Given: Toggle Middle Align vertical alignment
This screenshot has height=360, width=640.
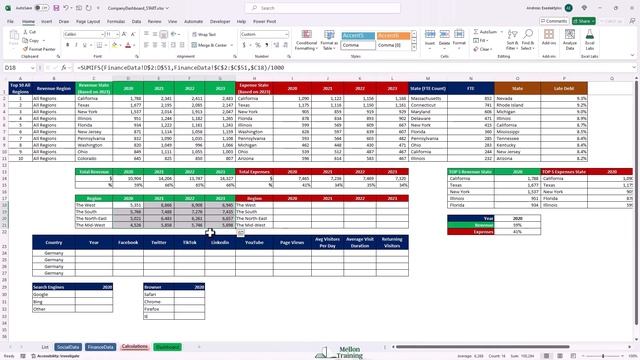Looking at the screenshot, I should tap(155, 34).
